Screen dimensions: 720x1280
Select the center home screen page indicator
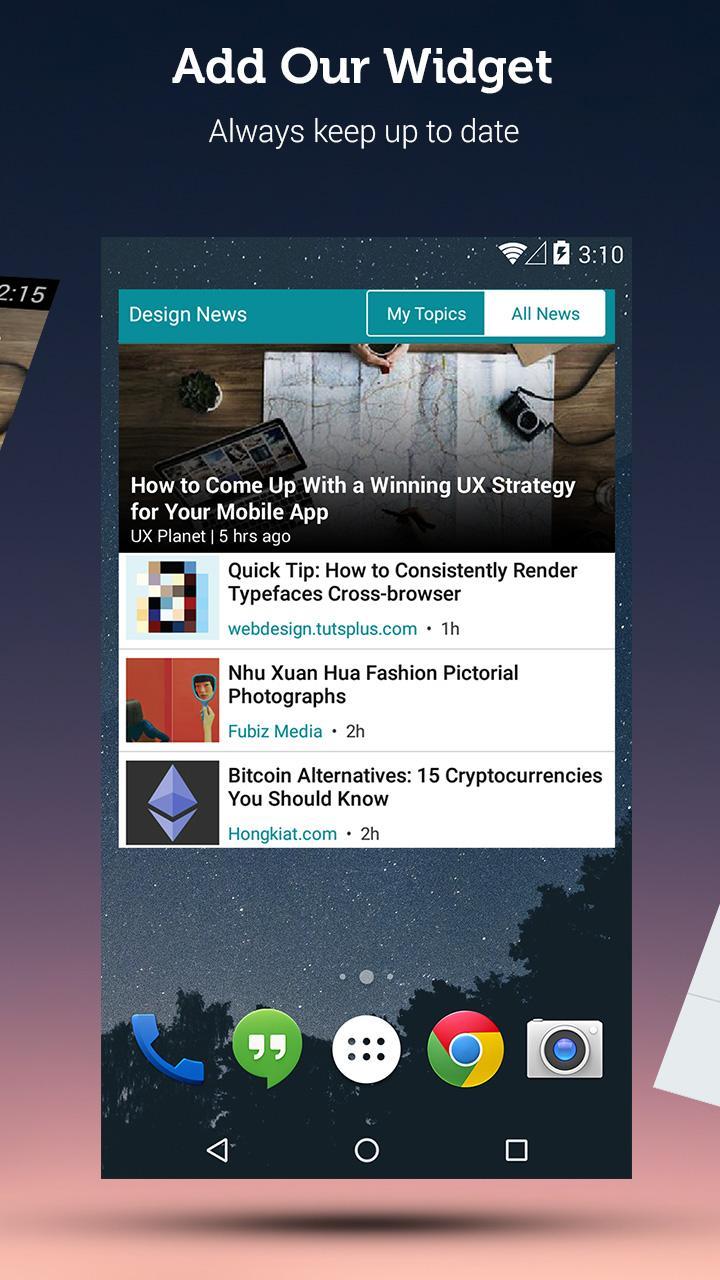tap(366, 976)
